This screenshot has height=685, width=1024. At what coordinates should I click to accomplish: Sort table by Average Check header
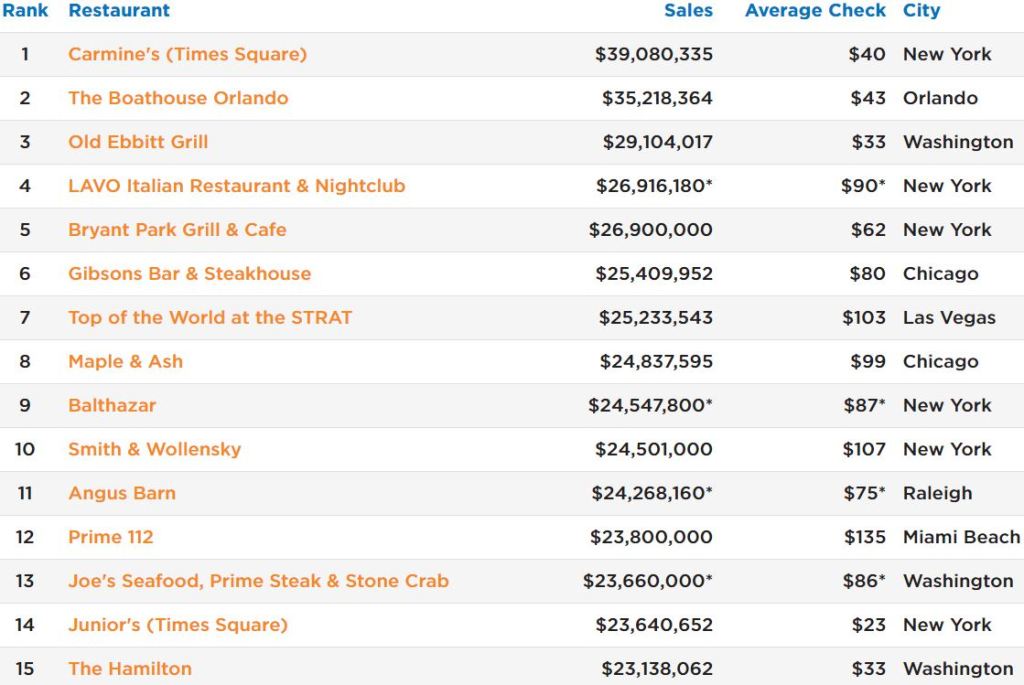tap(816, 10)
